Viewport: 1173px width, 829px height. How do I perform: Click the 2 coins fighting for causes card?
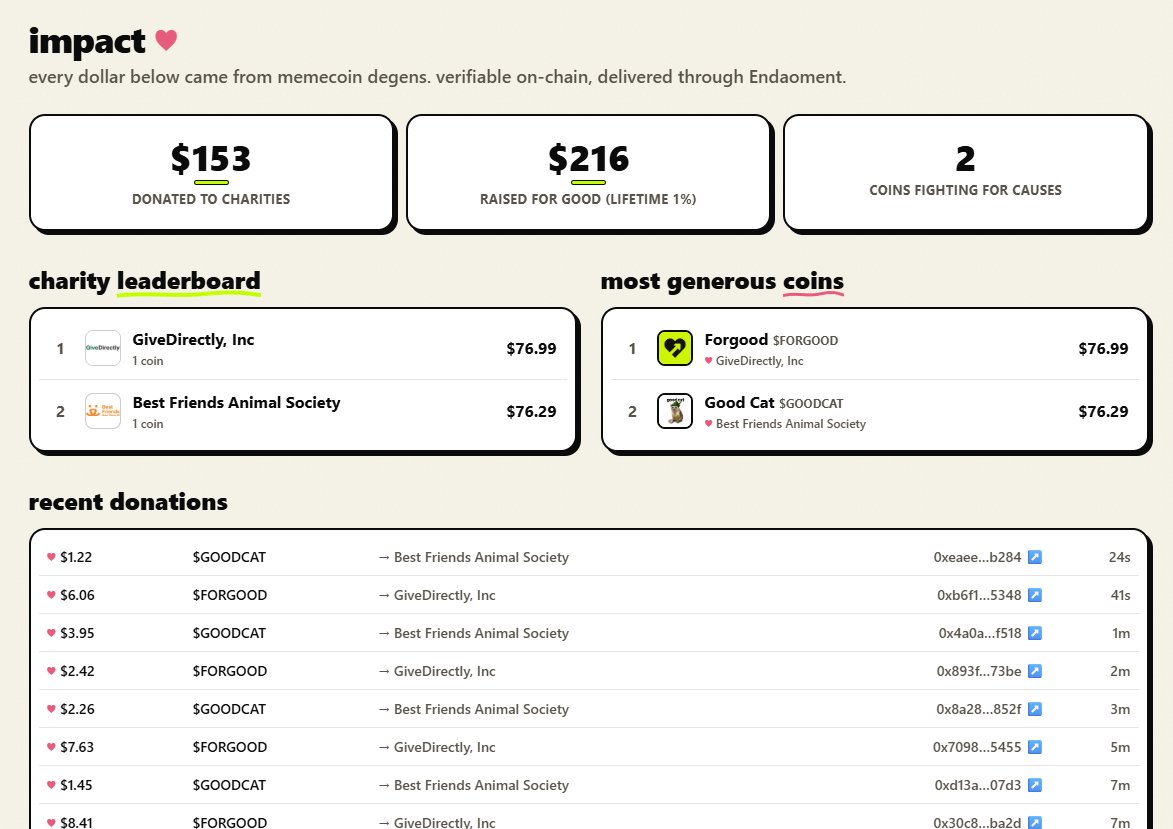965,173
